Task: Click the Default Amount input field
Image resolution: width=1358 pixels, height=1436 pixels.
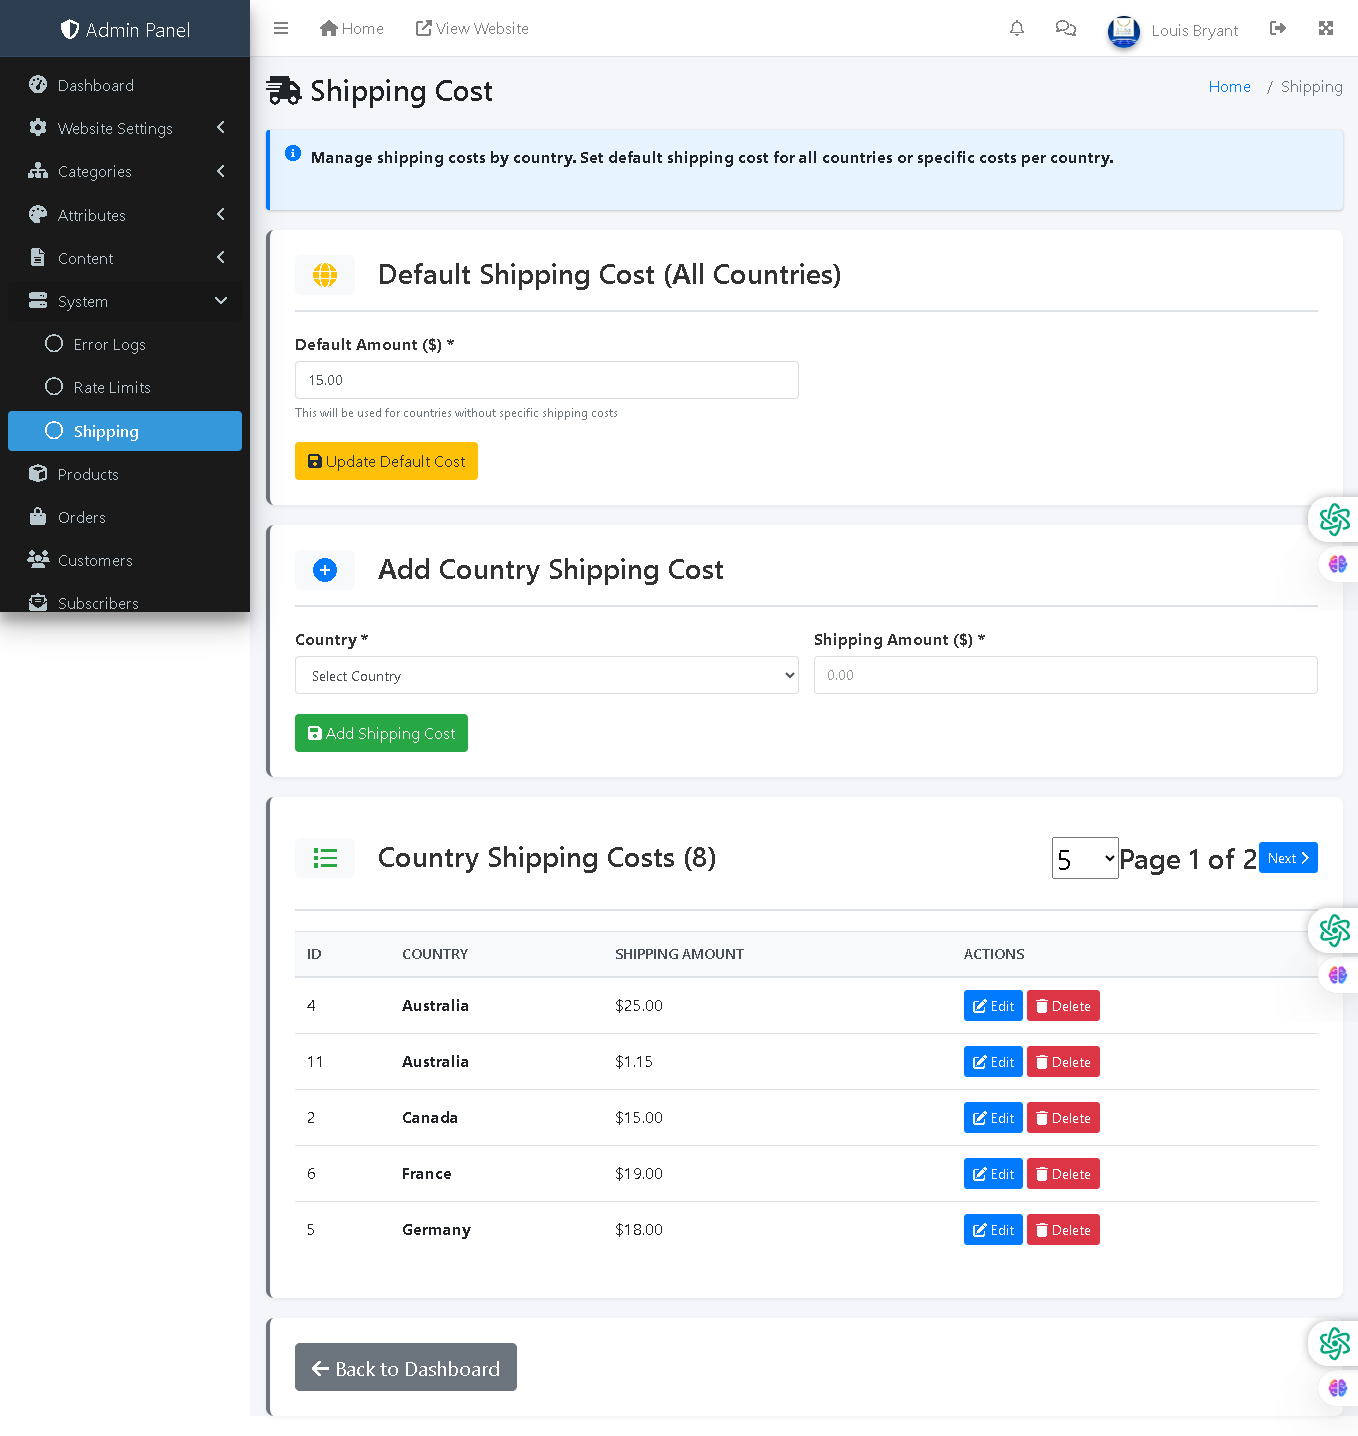Action: coord(546,380)
